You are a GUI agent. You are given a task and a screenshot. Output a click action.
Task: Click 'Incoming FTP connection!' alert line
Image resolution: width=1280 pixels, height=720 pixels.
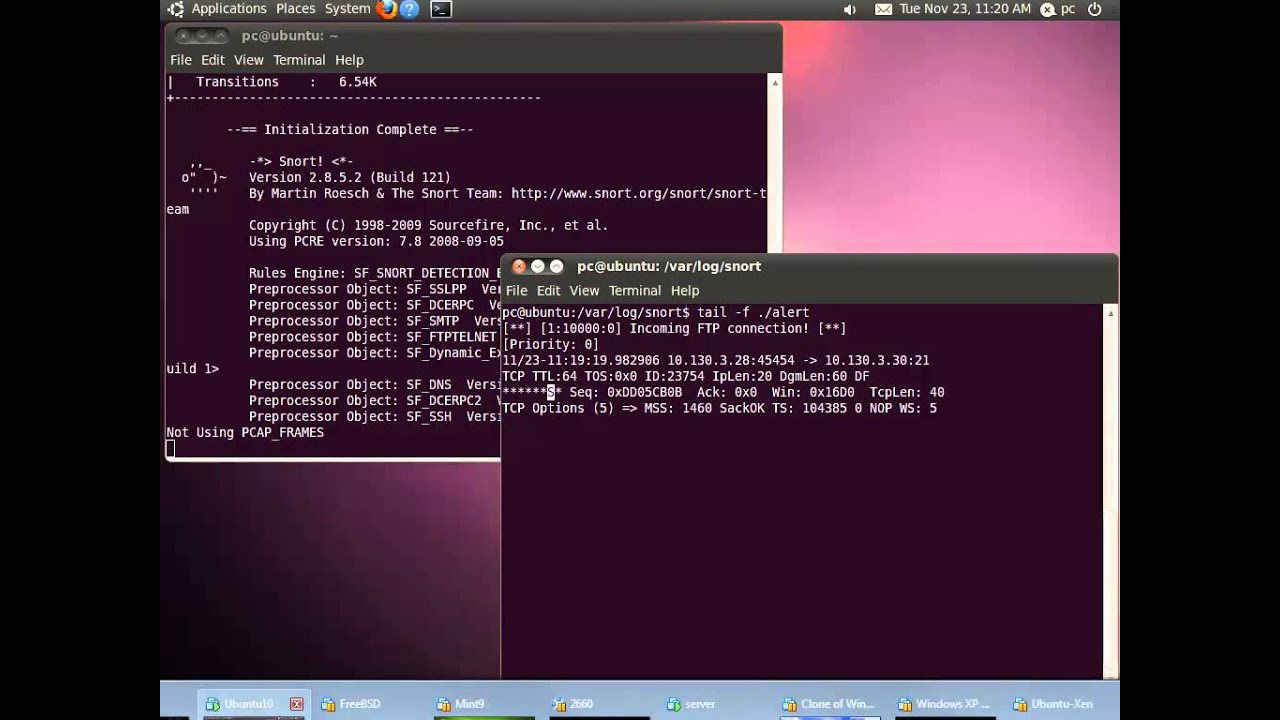tap(674, 329)
